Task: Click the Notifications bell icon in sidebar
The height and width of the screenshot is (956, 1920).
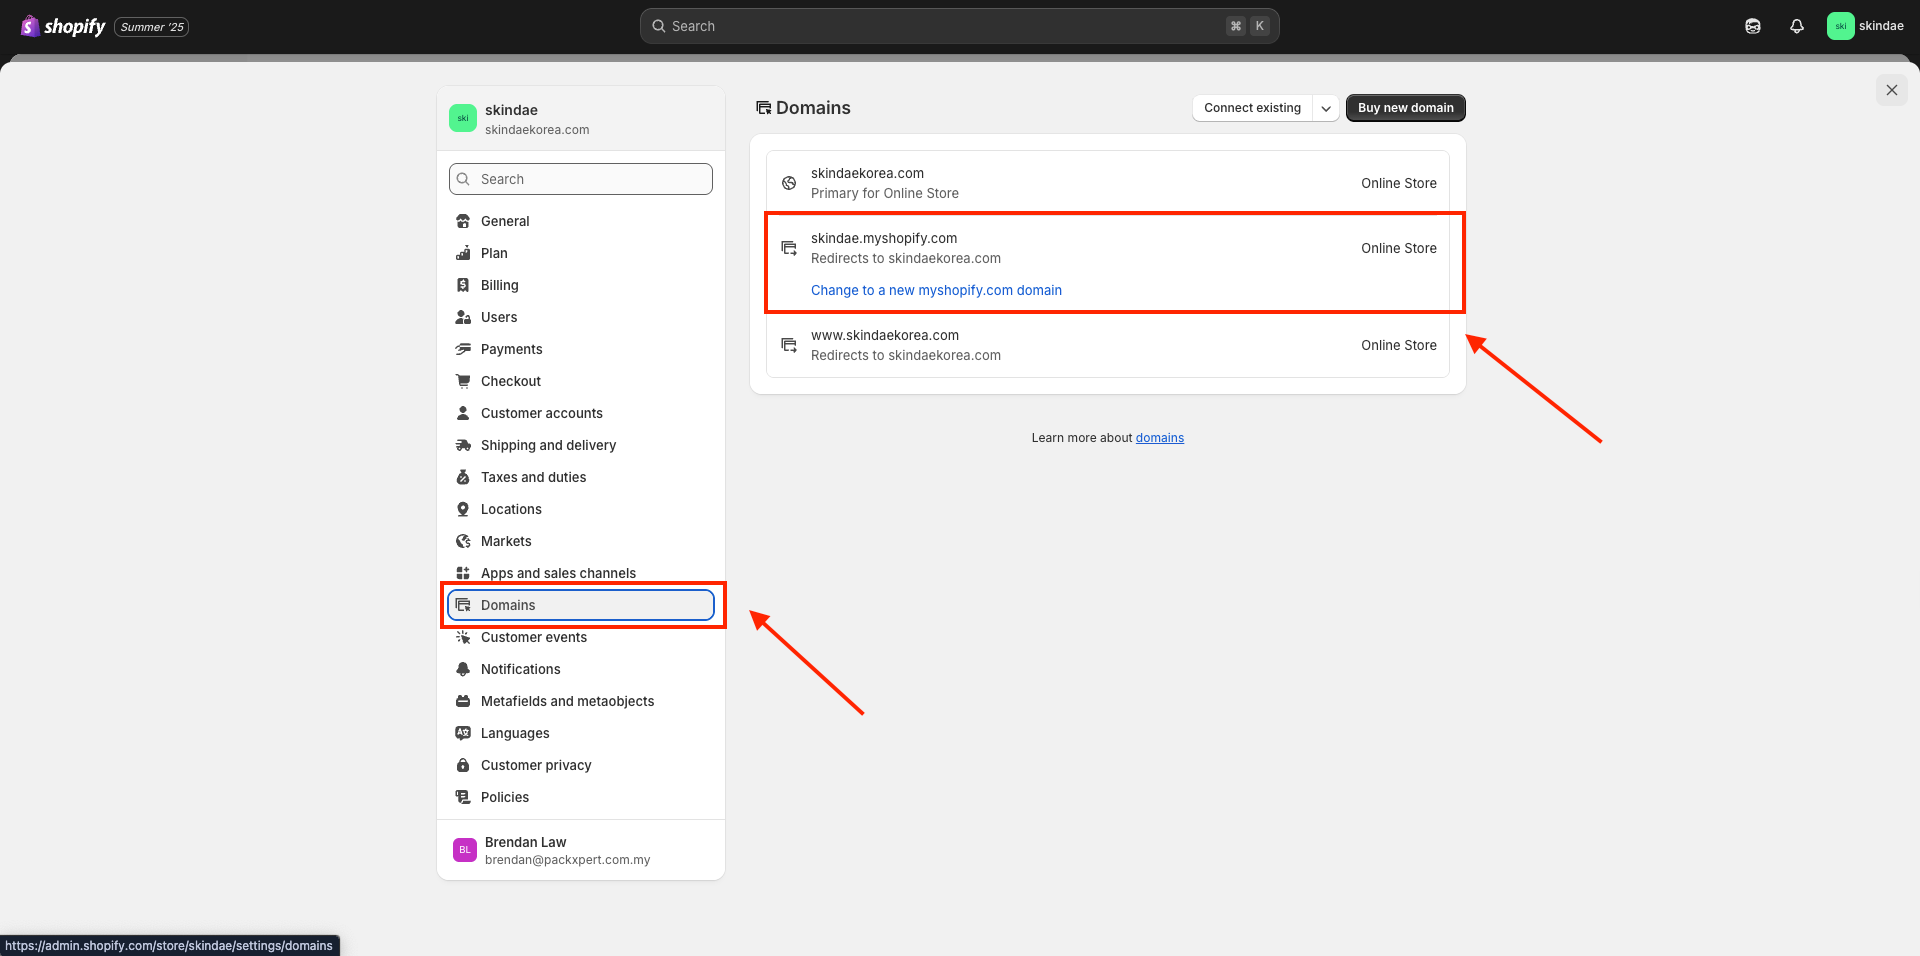Action: pyautogui.click(x=463, y=669)
